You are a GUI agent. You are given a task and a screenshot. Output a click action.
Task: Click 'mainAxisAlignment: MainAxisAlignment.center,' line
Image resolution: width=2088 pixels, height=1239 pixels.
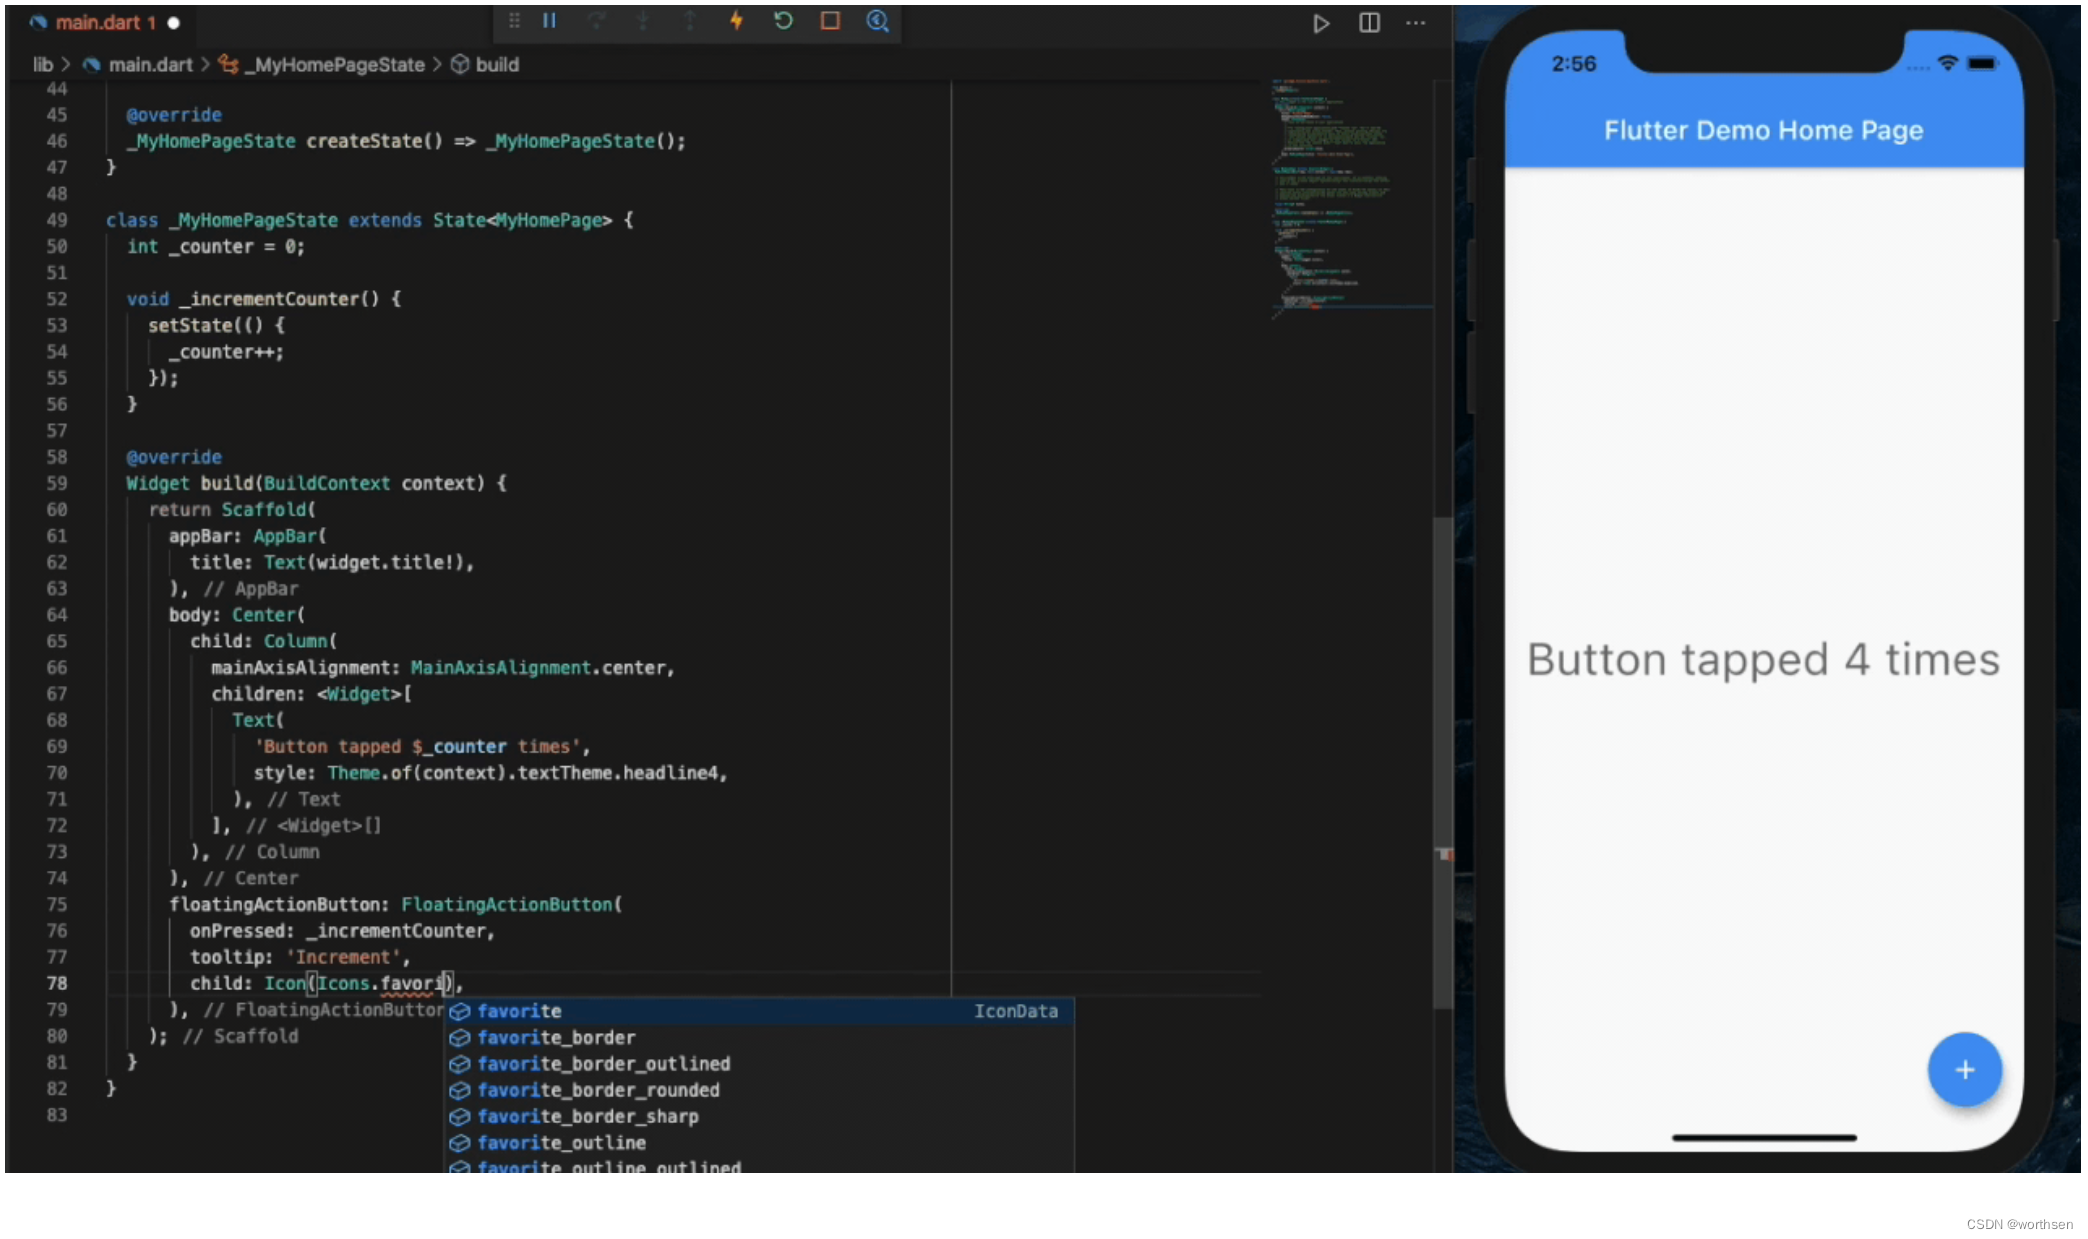(443, 668)
